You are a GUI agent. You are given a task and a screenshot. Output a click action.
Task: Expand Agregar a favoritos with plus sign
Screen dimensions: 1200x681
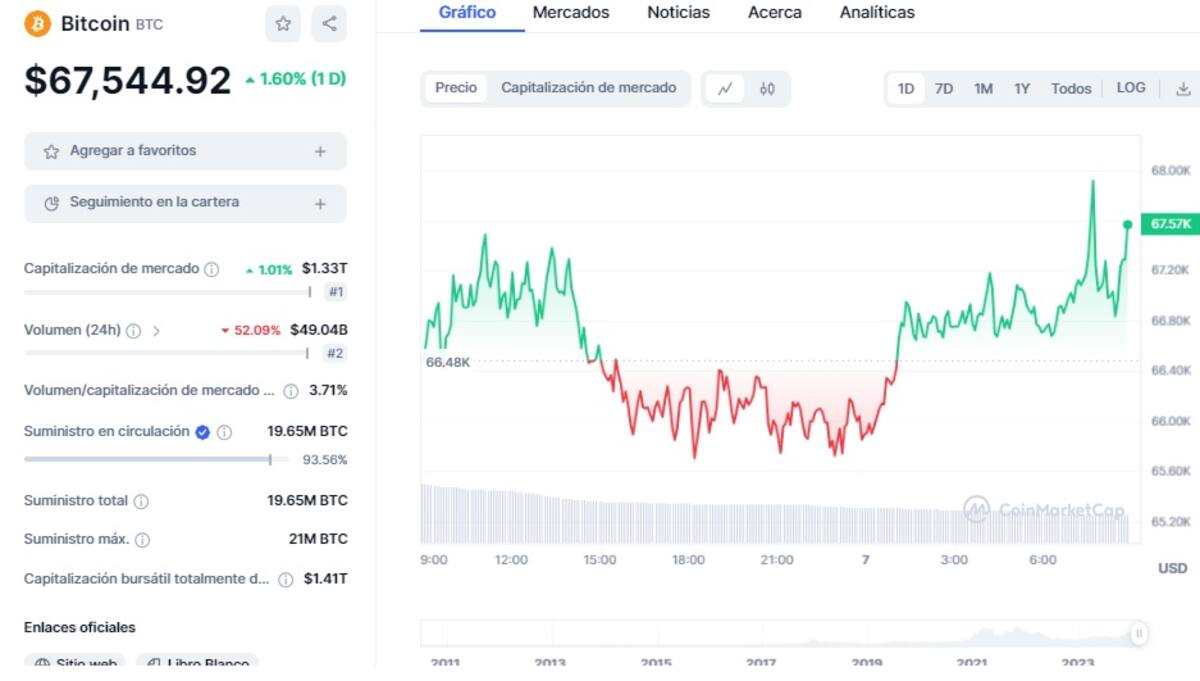(x=320, y=152)
